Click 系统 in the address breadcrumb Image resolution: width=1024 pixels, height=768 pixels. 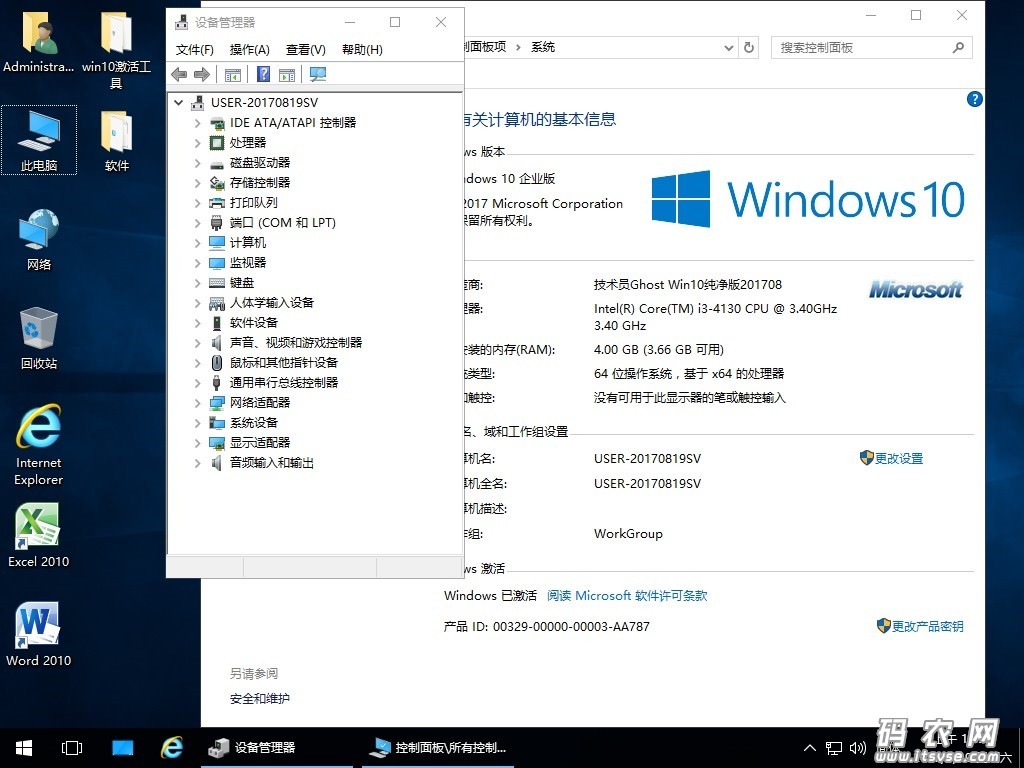point(543,47)
